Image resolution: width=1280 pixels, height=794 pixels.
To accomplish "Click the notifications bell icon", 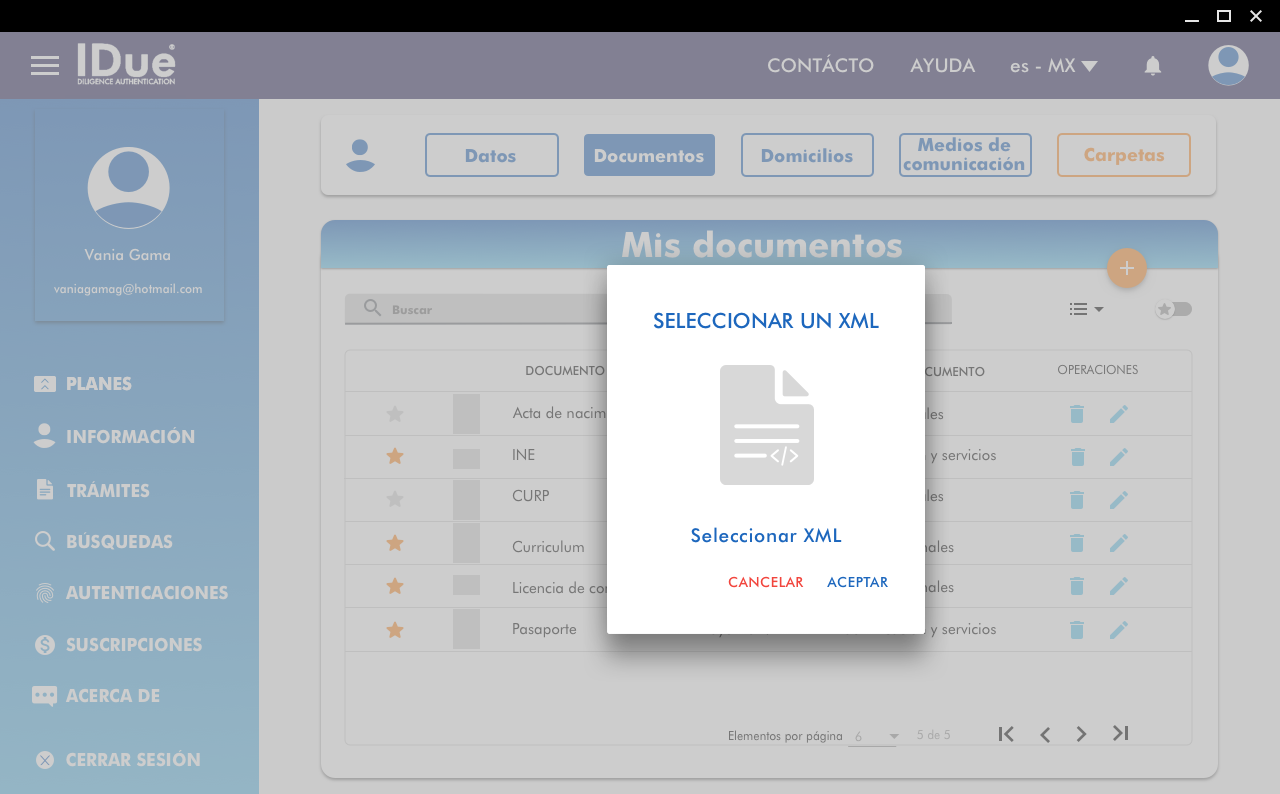I will click(1152, 66).
